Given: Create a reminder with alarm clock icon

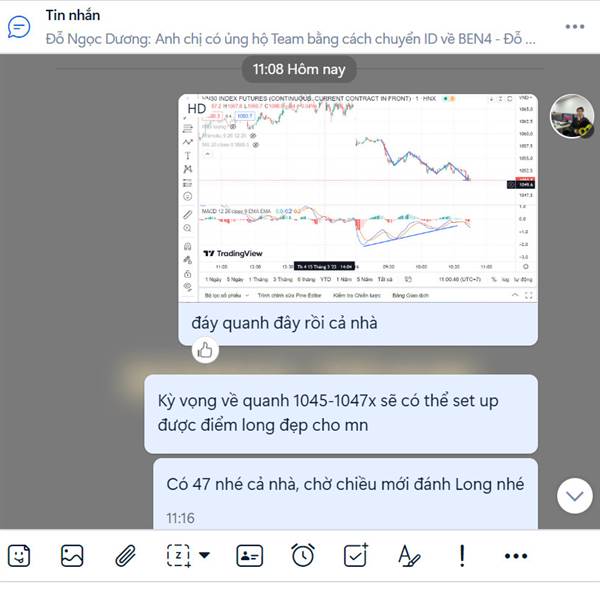Looking at the screenshot, I should 303,555.
